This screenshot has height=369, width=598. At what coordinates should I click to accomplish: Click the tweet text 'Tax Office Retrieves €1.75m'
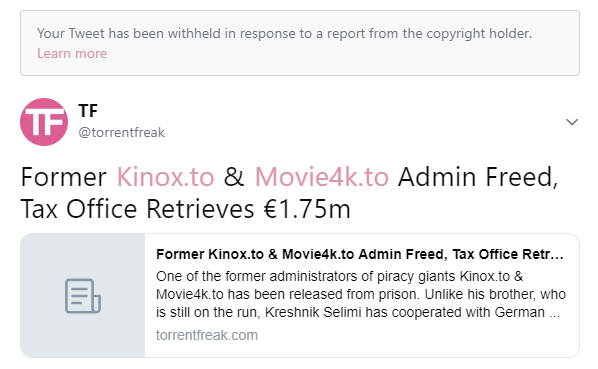(x=185, y=209)
